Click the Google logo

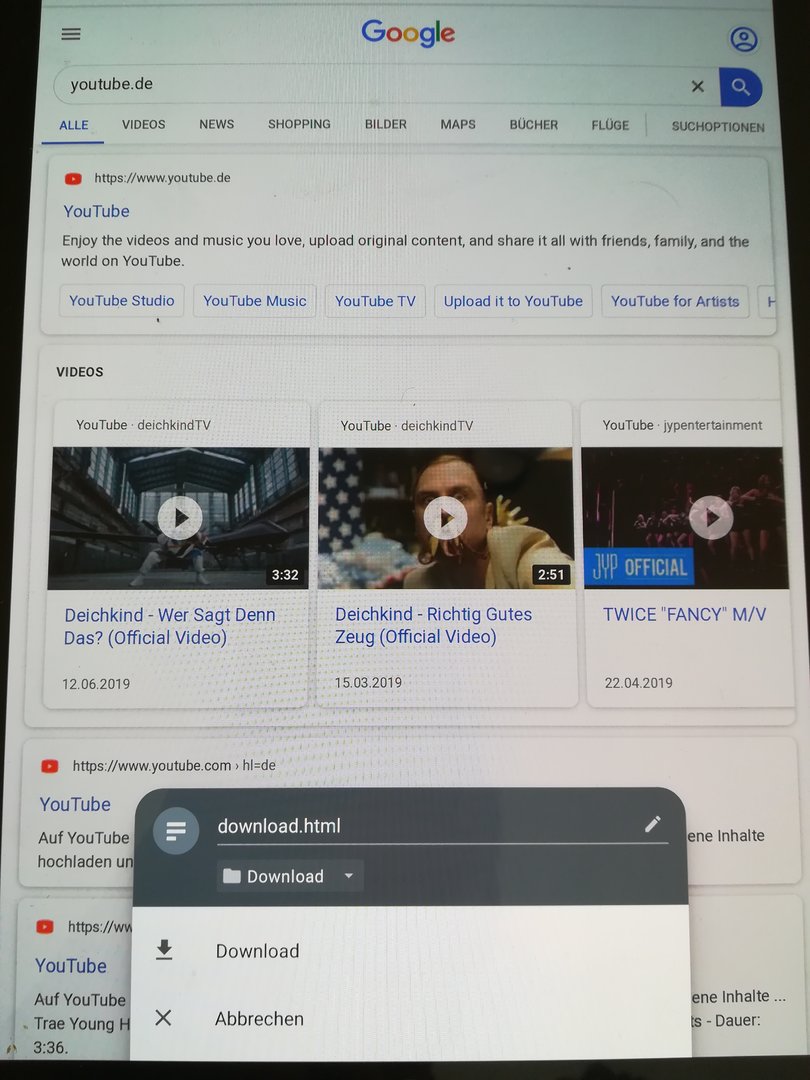click(x=408, y=33)
